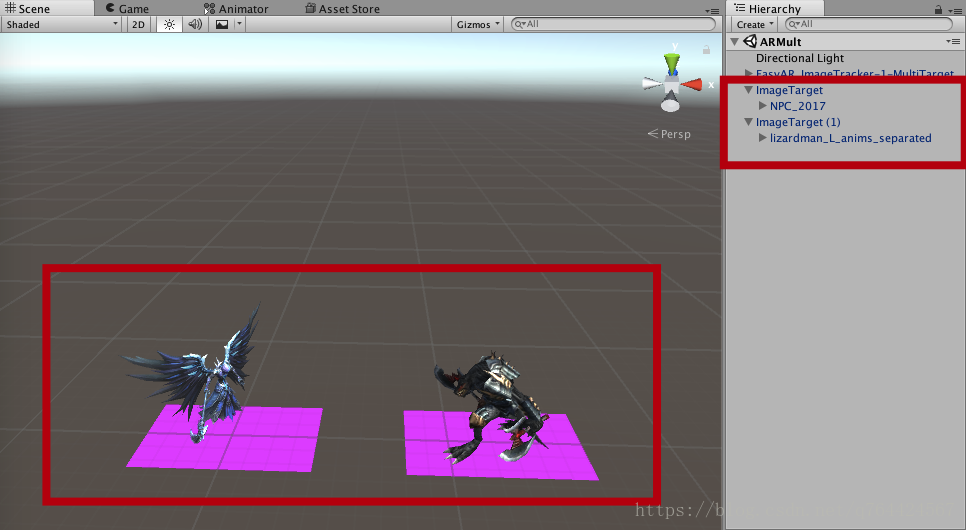This screenshot has width=966, height=530.
Task: Expand the NPC_2017 object
Action: (763, 106)
